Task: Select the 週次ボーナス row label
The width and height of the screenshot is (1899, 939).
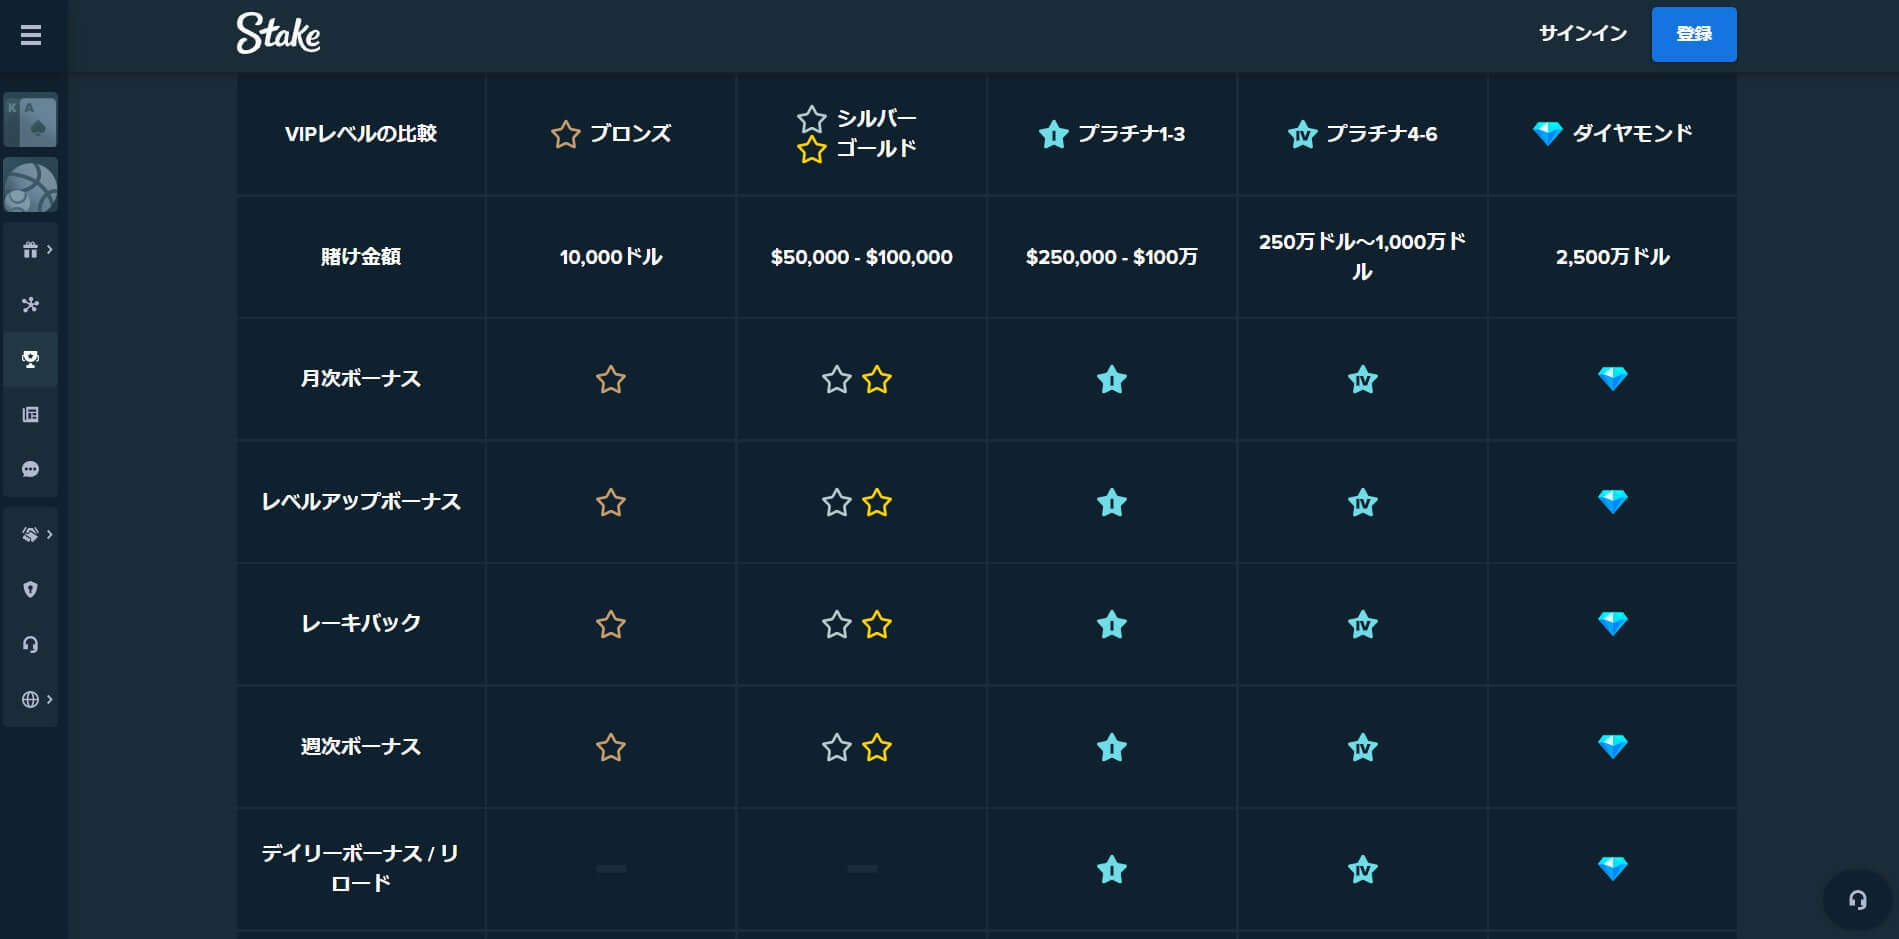Action: click(x=361, y=747)
